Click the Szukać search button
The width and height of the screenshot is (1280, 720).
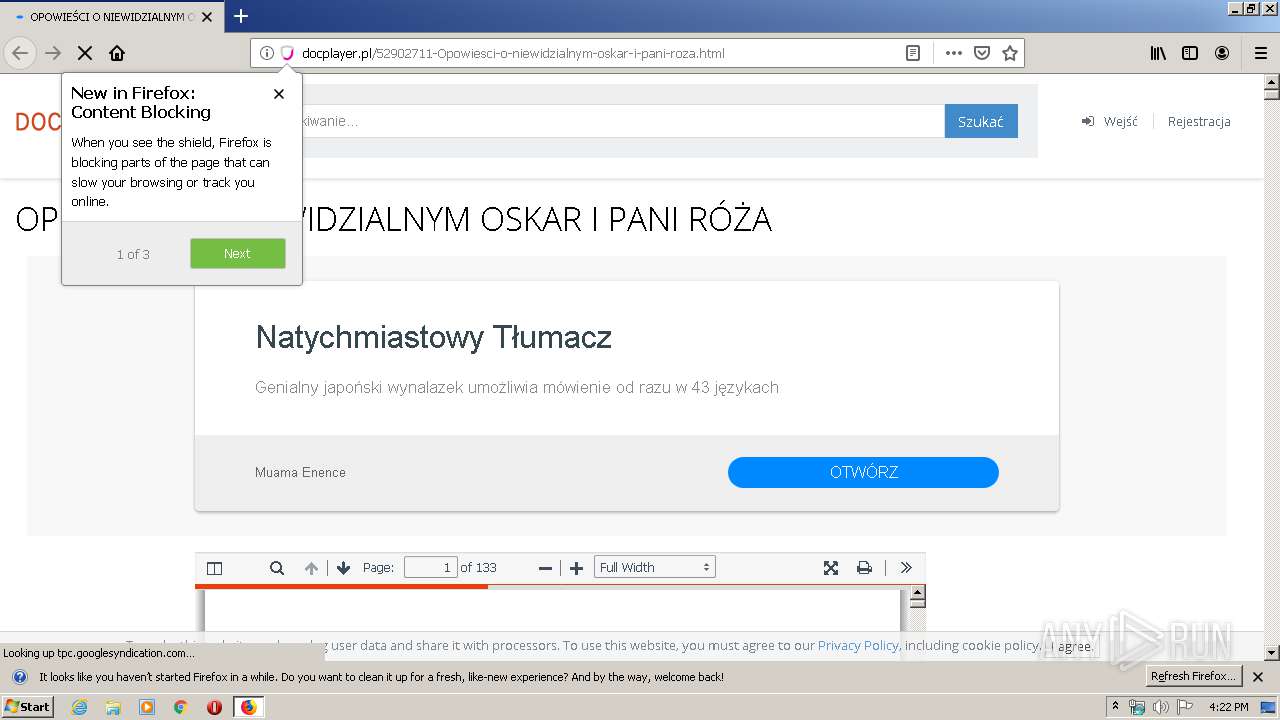coord(981,121)
